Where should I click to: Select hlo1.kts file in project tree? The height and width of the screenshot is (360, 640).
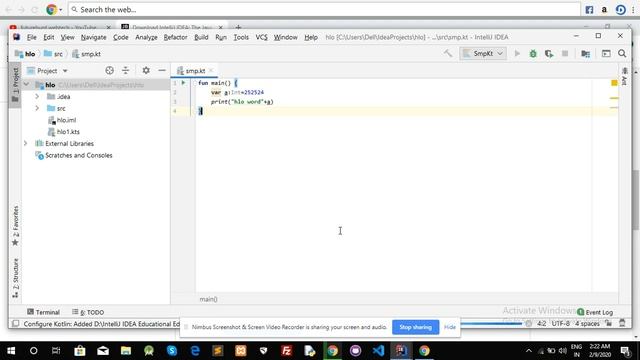tap(64, 132)
